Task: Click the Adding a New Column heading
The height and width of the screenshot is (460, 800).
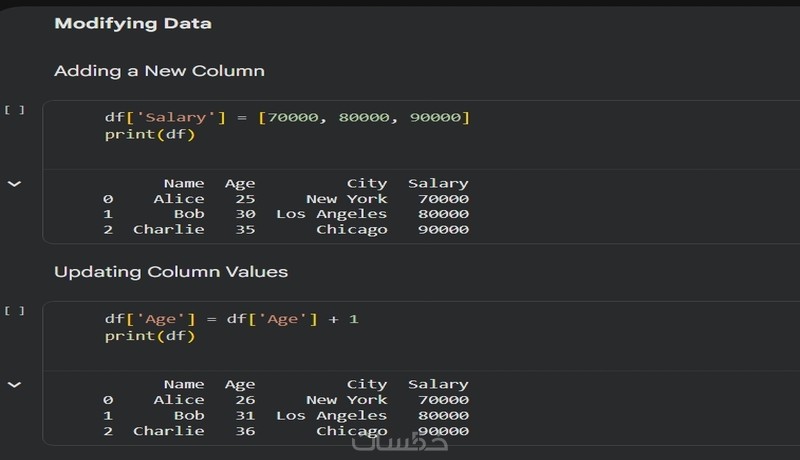Action: pos(159,71)
